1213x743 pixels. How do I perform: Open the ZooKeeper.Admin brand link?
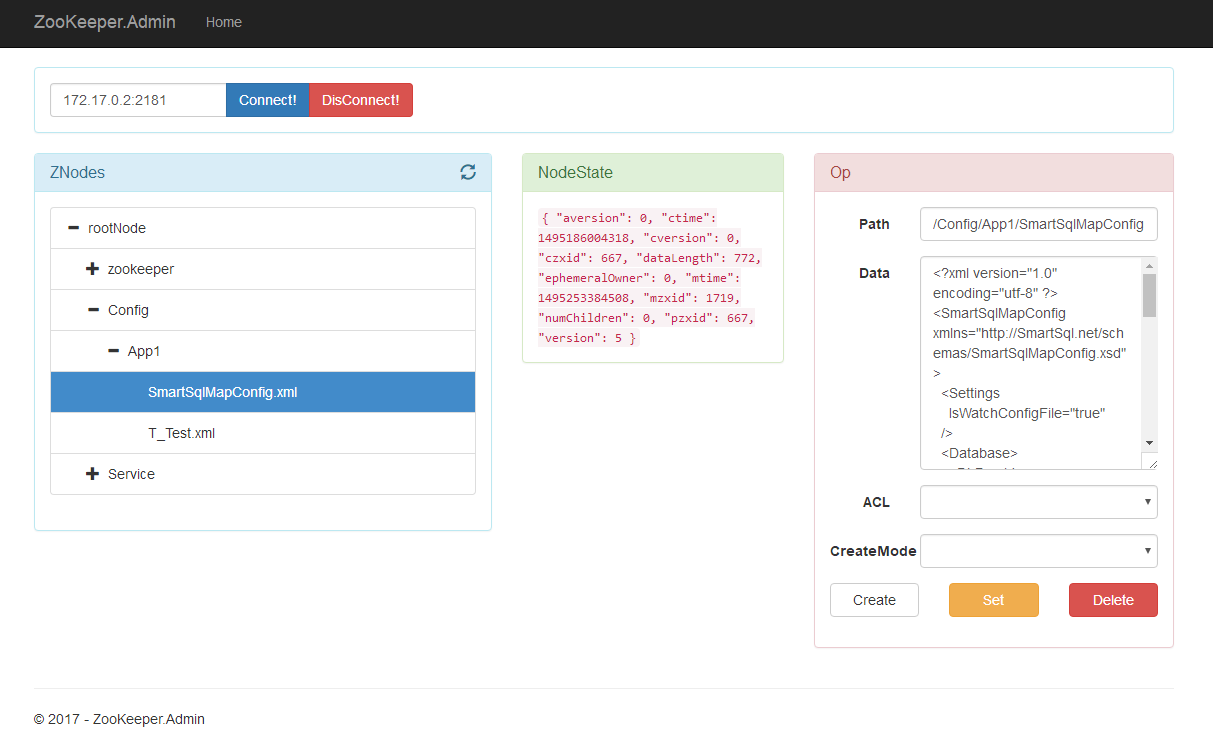tap(104, 22)
